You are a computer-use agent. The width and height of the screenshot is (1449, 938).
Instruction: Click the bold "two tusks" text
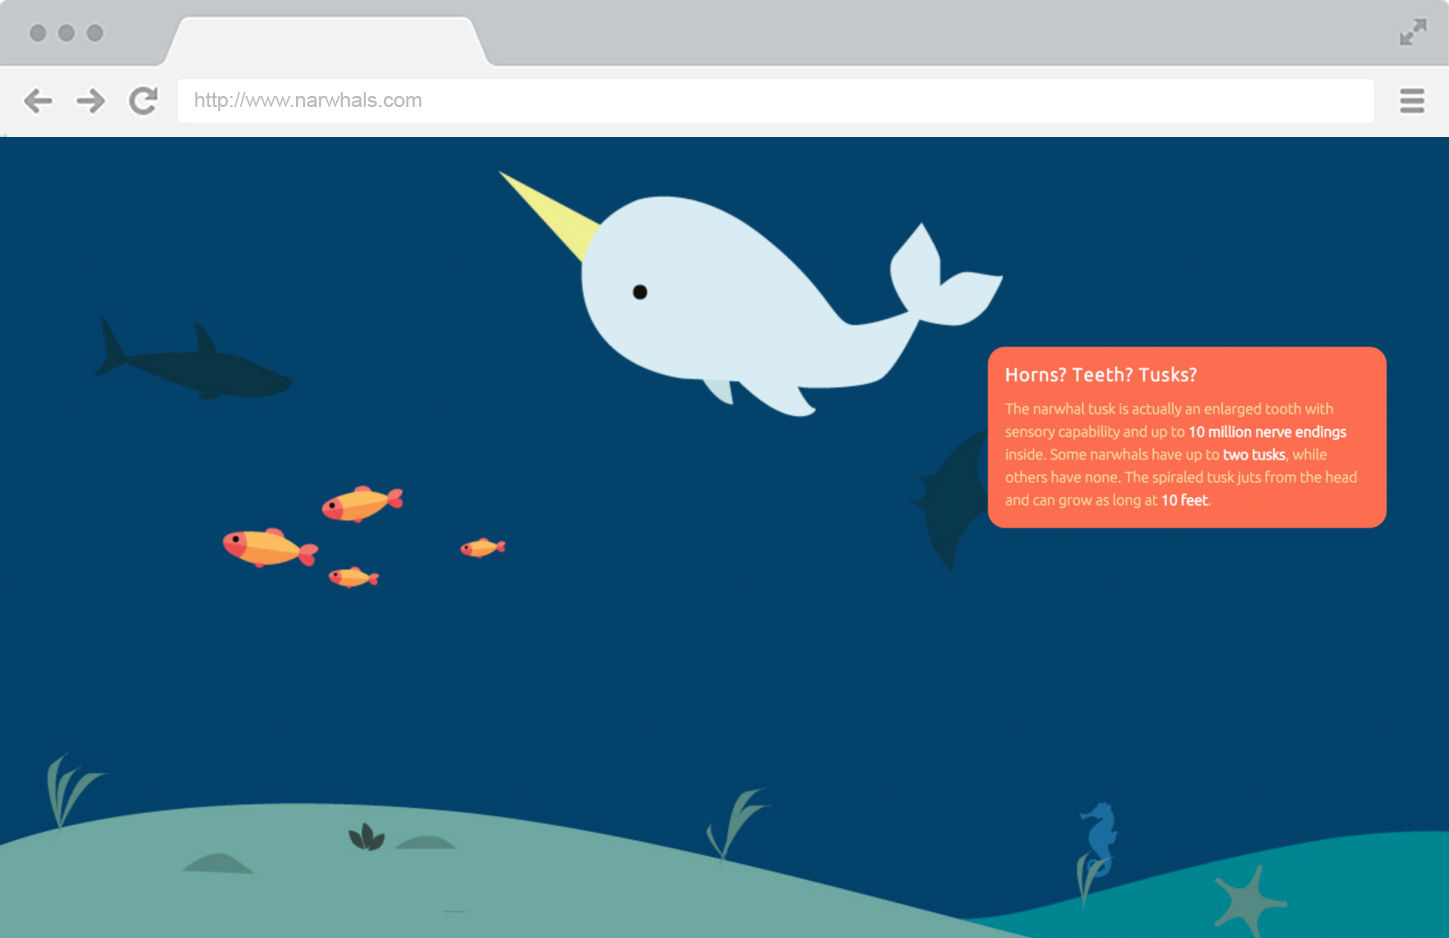point(1254,455)
